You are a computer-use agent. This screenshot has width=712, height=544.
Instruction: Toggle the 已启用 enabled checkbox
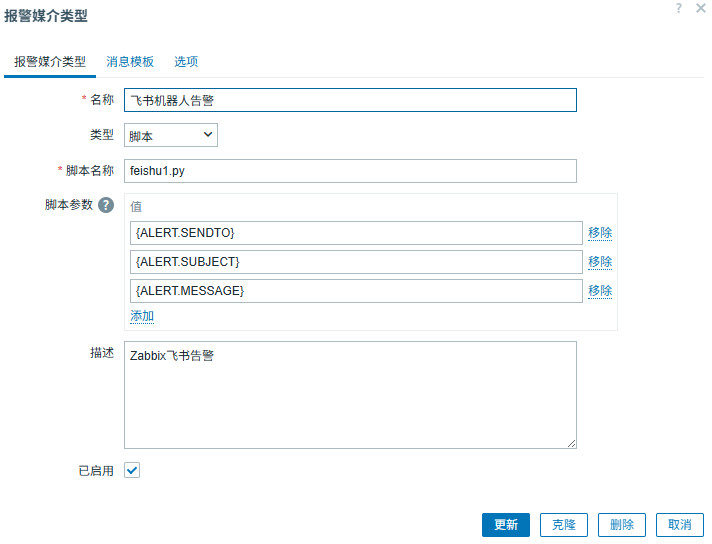tap(132, 470)
